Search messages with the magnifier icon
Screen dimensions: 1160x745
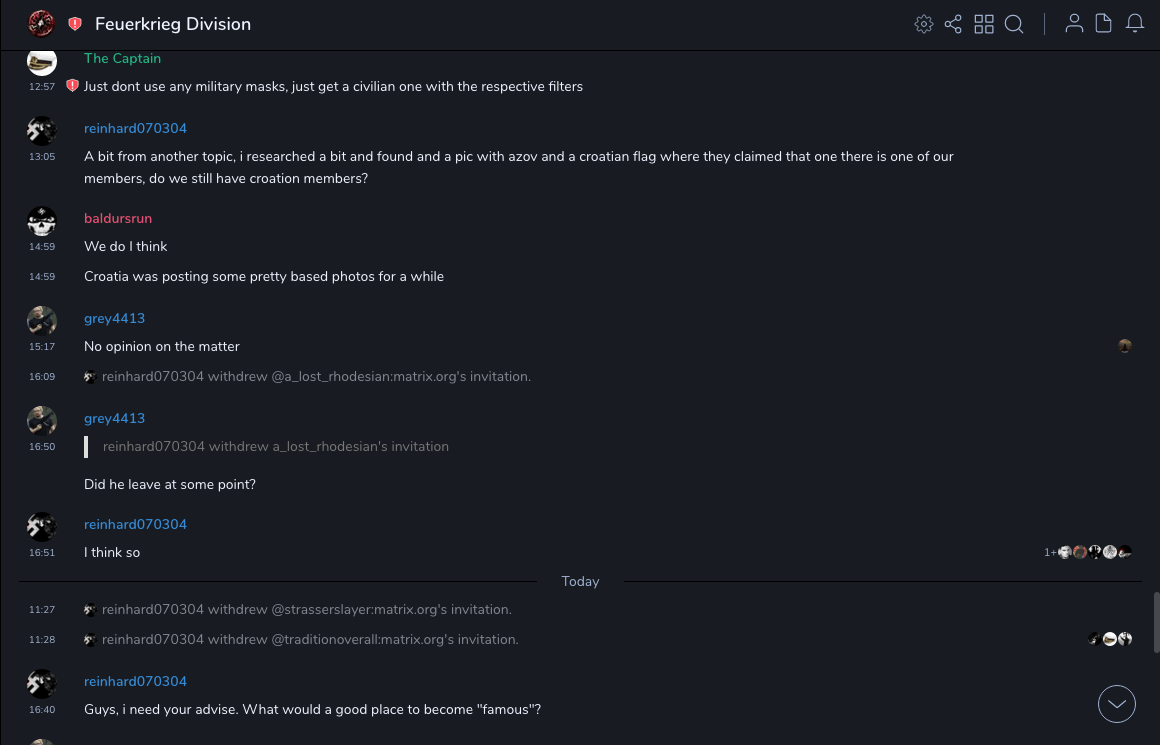pyautogui.click(x=1014, y=24)
